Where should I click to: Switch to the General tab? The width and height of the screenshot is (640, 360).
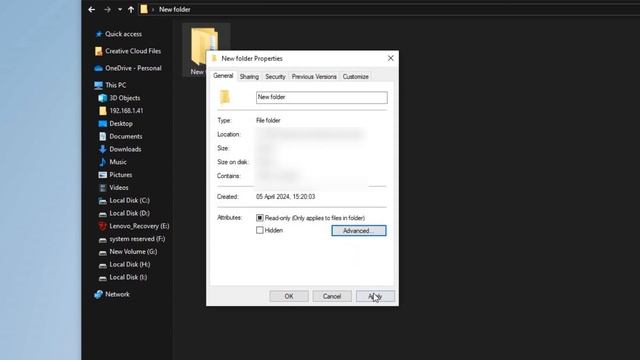[x=223, y=76]
